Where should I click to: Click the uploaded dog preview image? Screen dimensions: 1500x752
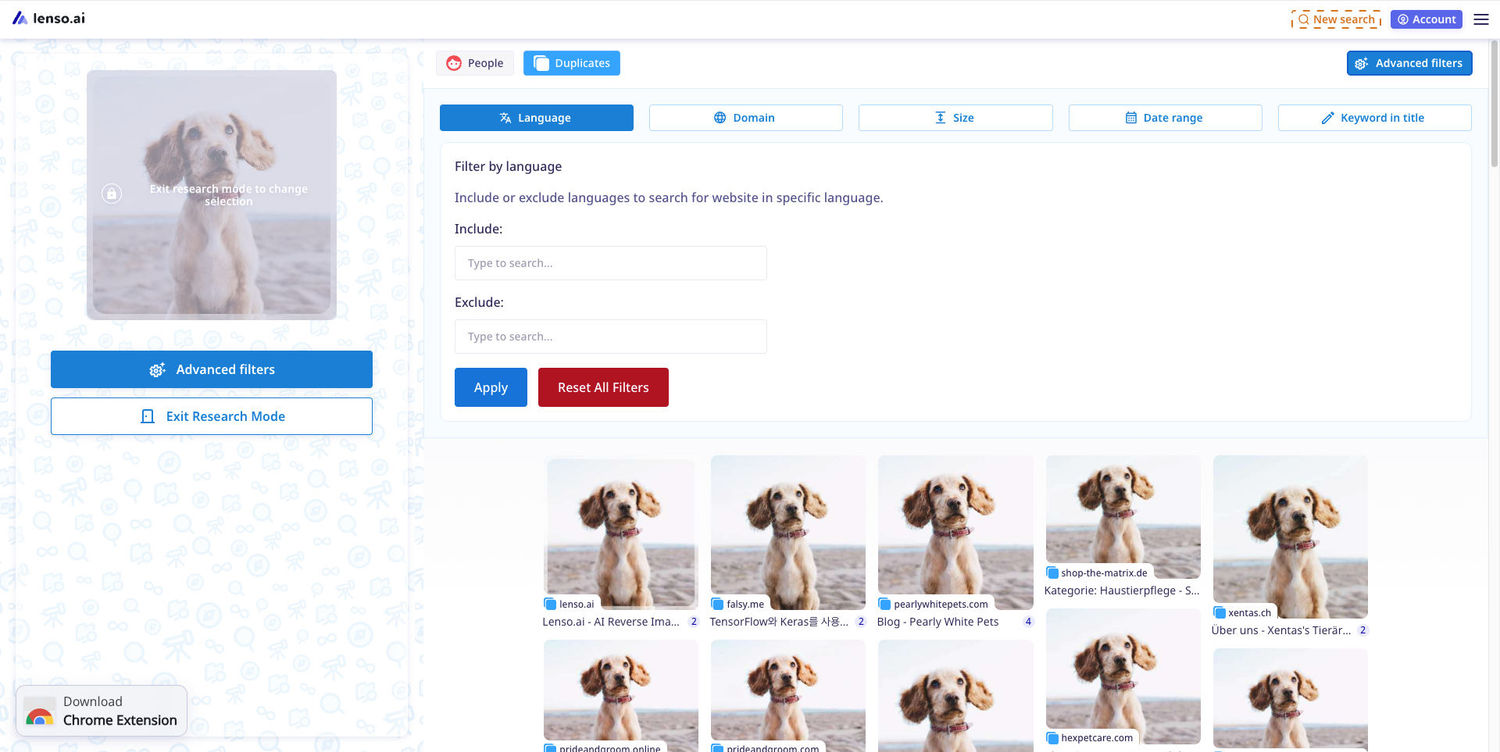coord(212,195)
